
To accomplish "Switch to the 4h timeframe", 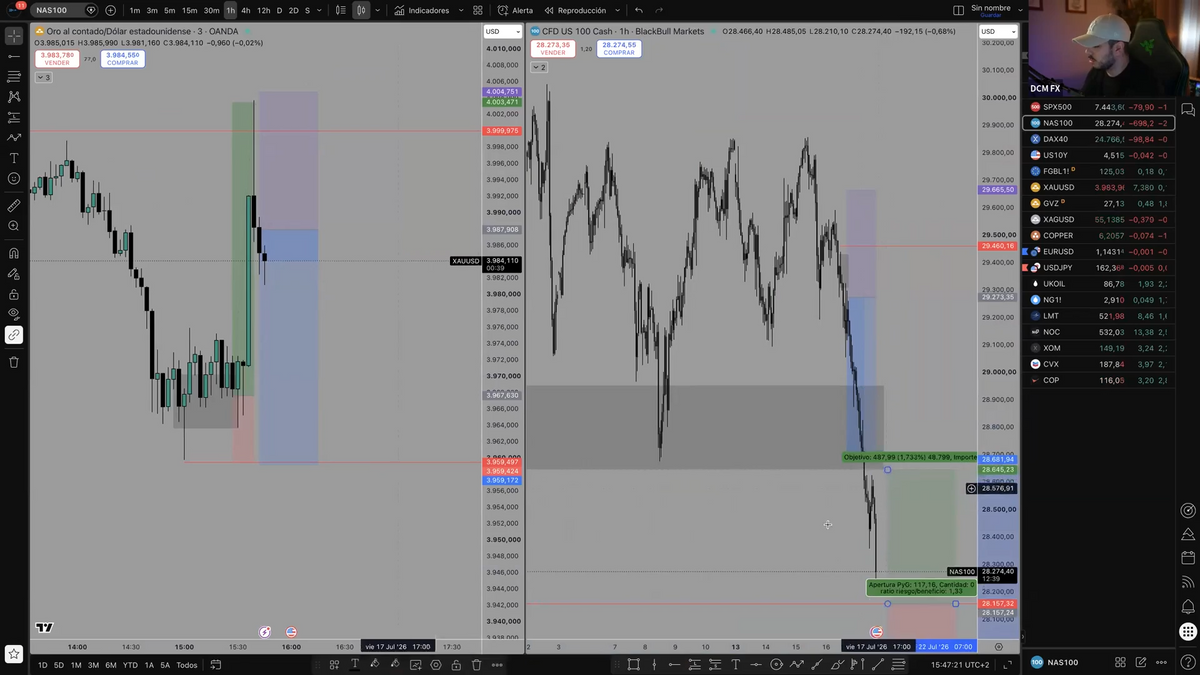I will point(246,10).
